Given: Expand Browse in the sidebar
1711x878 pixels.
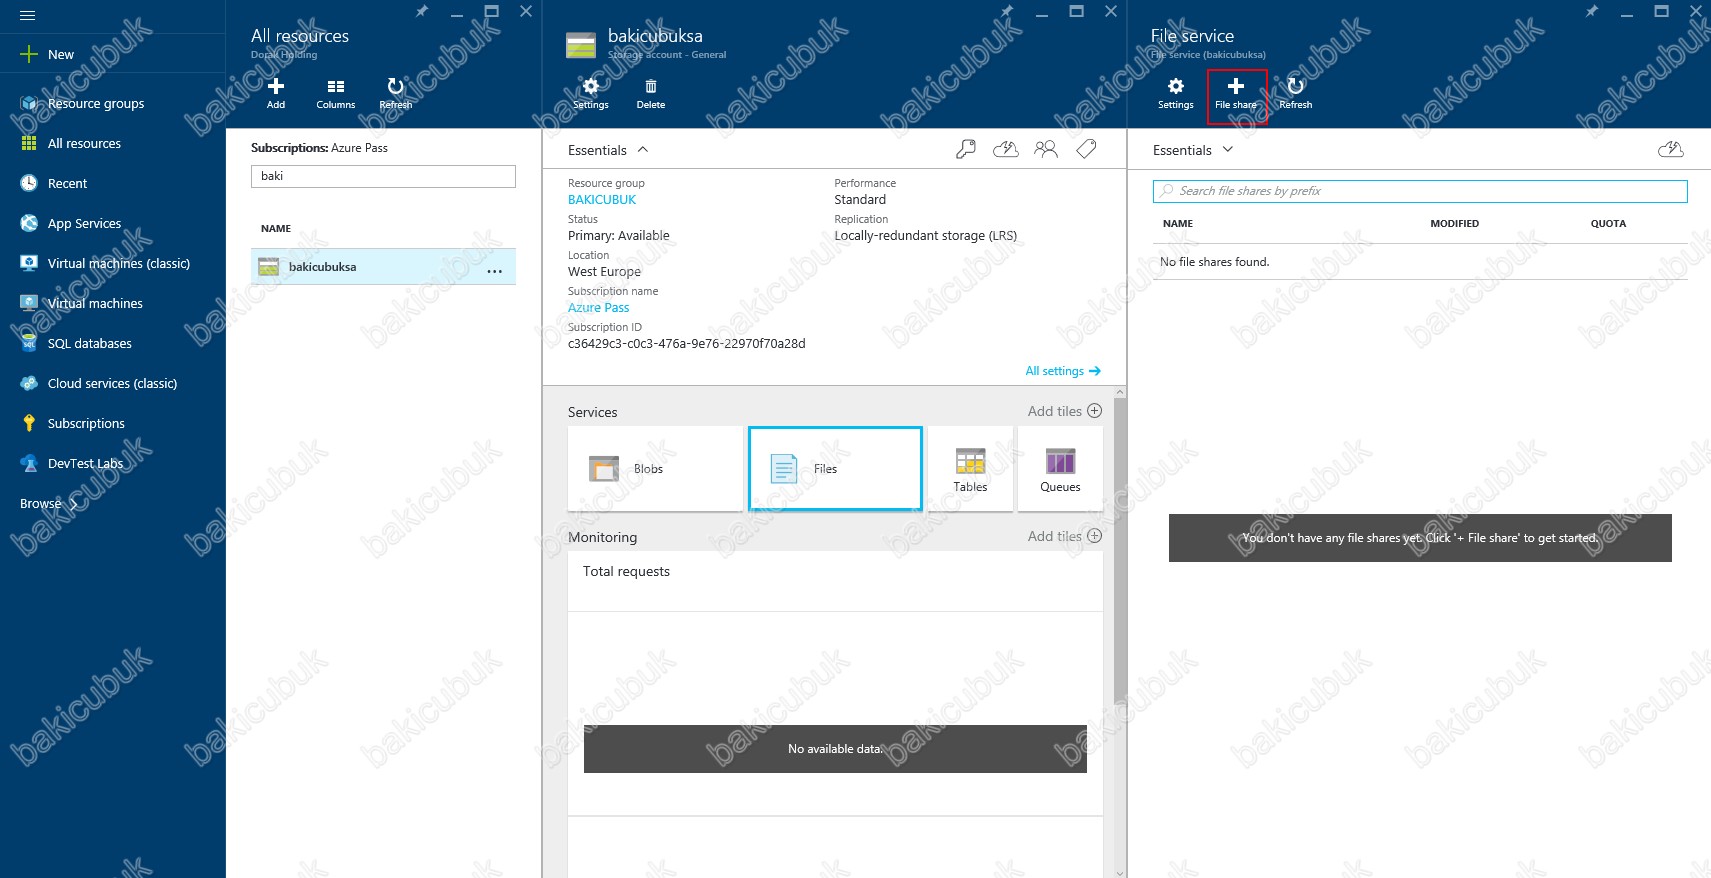Looking at the screenshot, I should point(49,503).
